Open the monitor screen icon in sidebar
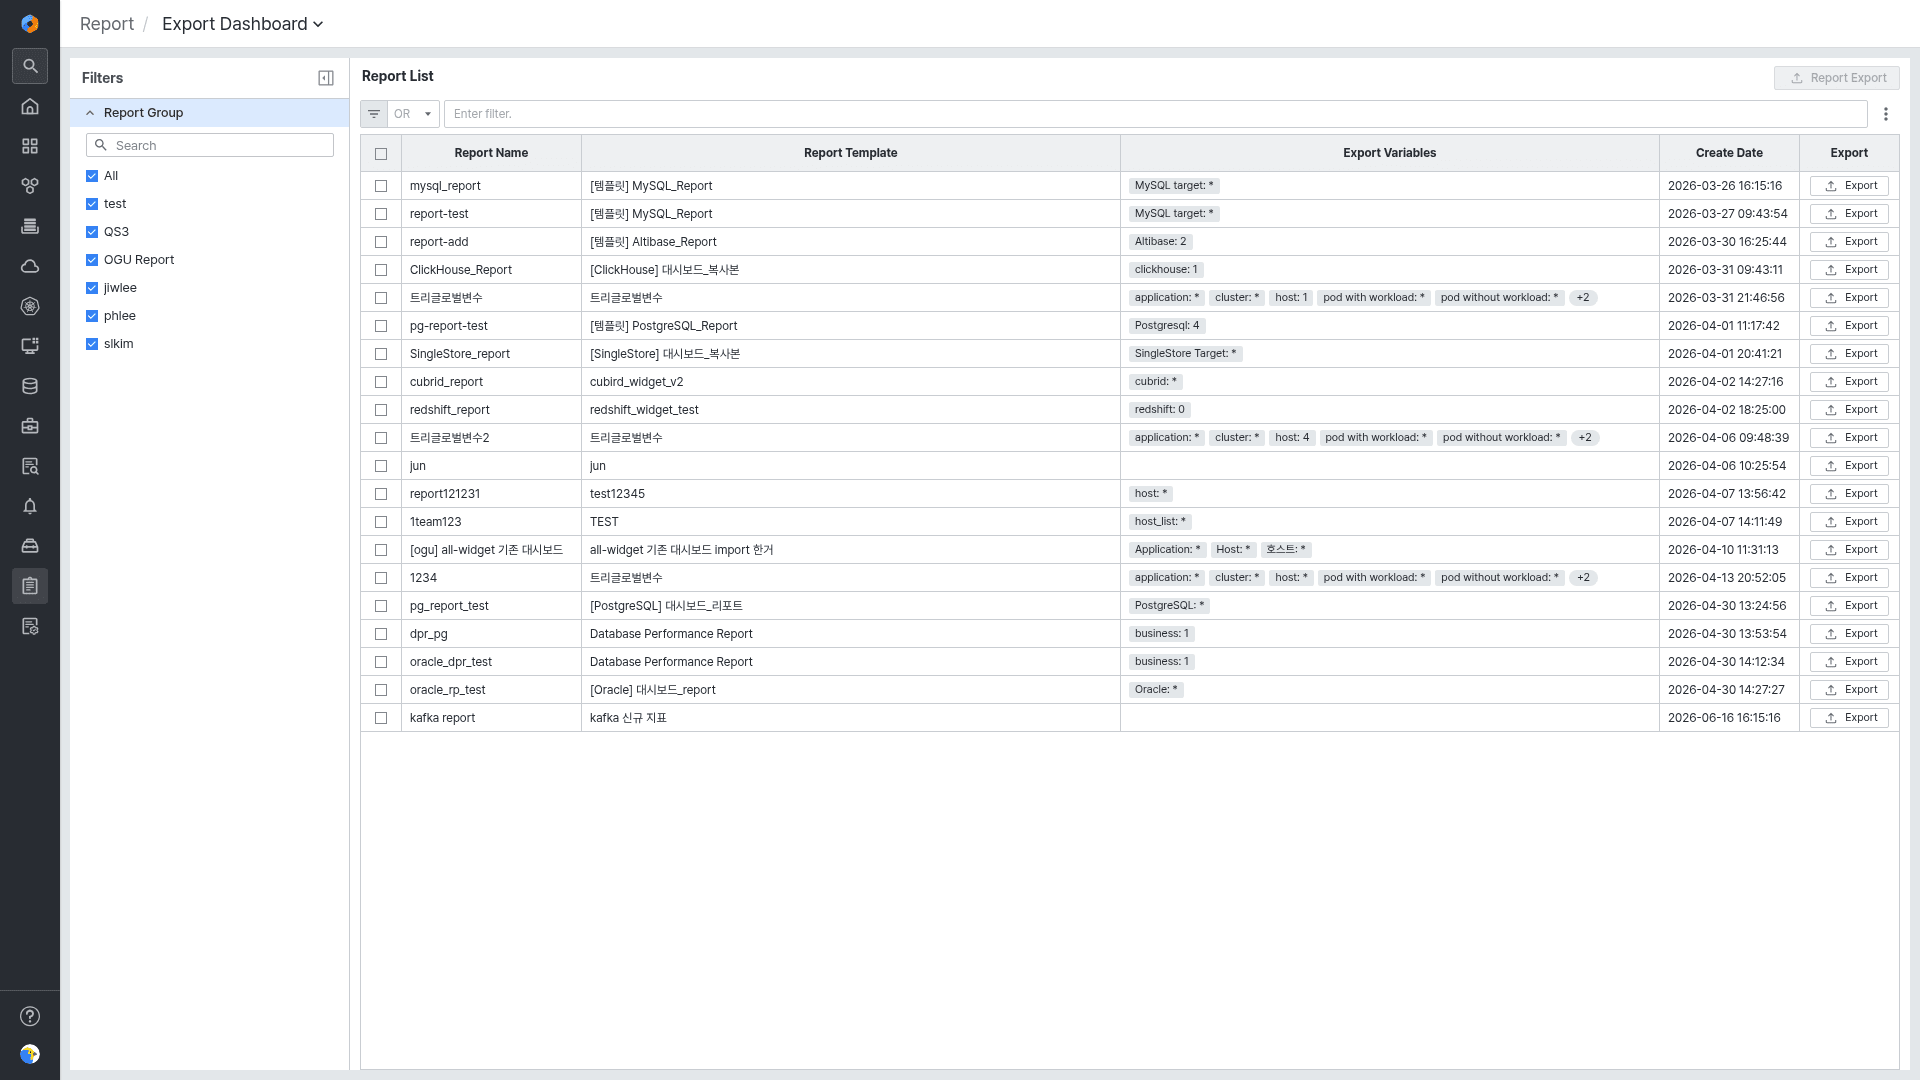The width and height of the screenshot is (1920, 1080). pyautogui.click(x=30, y=346)
